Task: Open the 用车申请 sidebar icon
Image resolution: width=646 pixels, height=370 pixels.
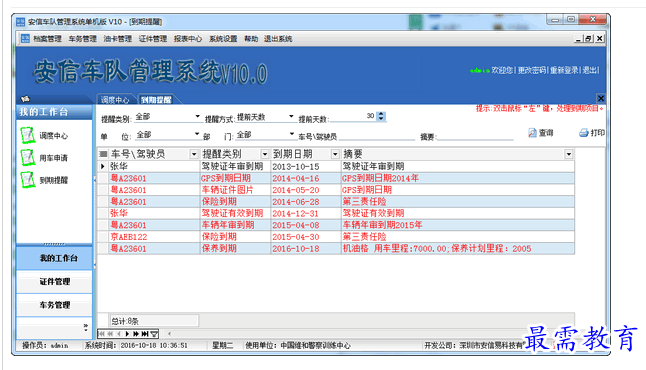Action: [x=28, y=157]
